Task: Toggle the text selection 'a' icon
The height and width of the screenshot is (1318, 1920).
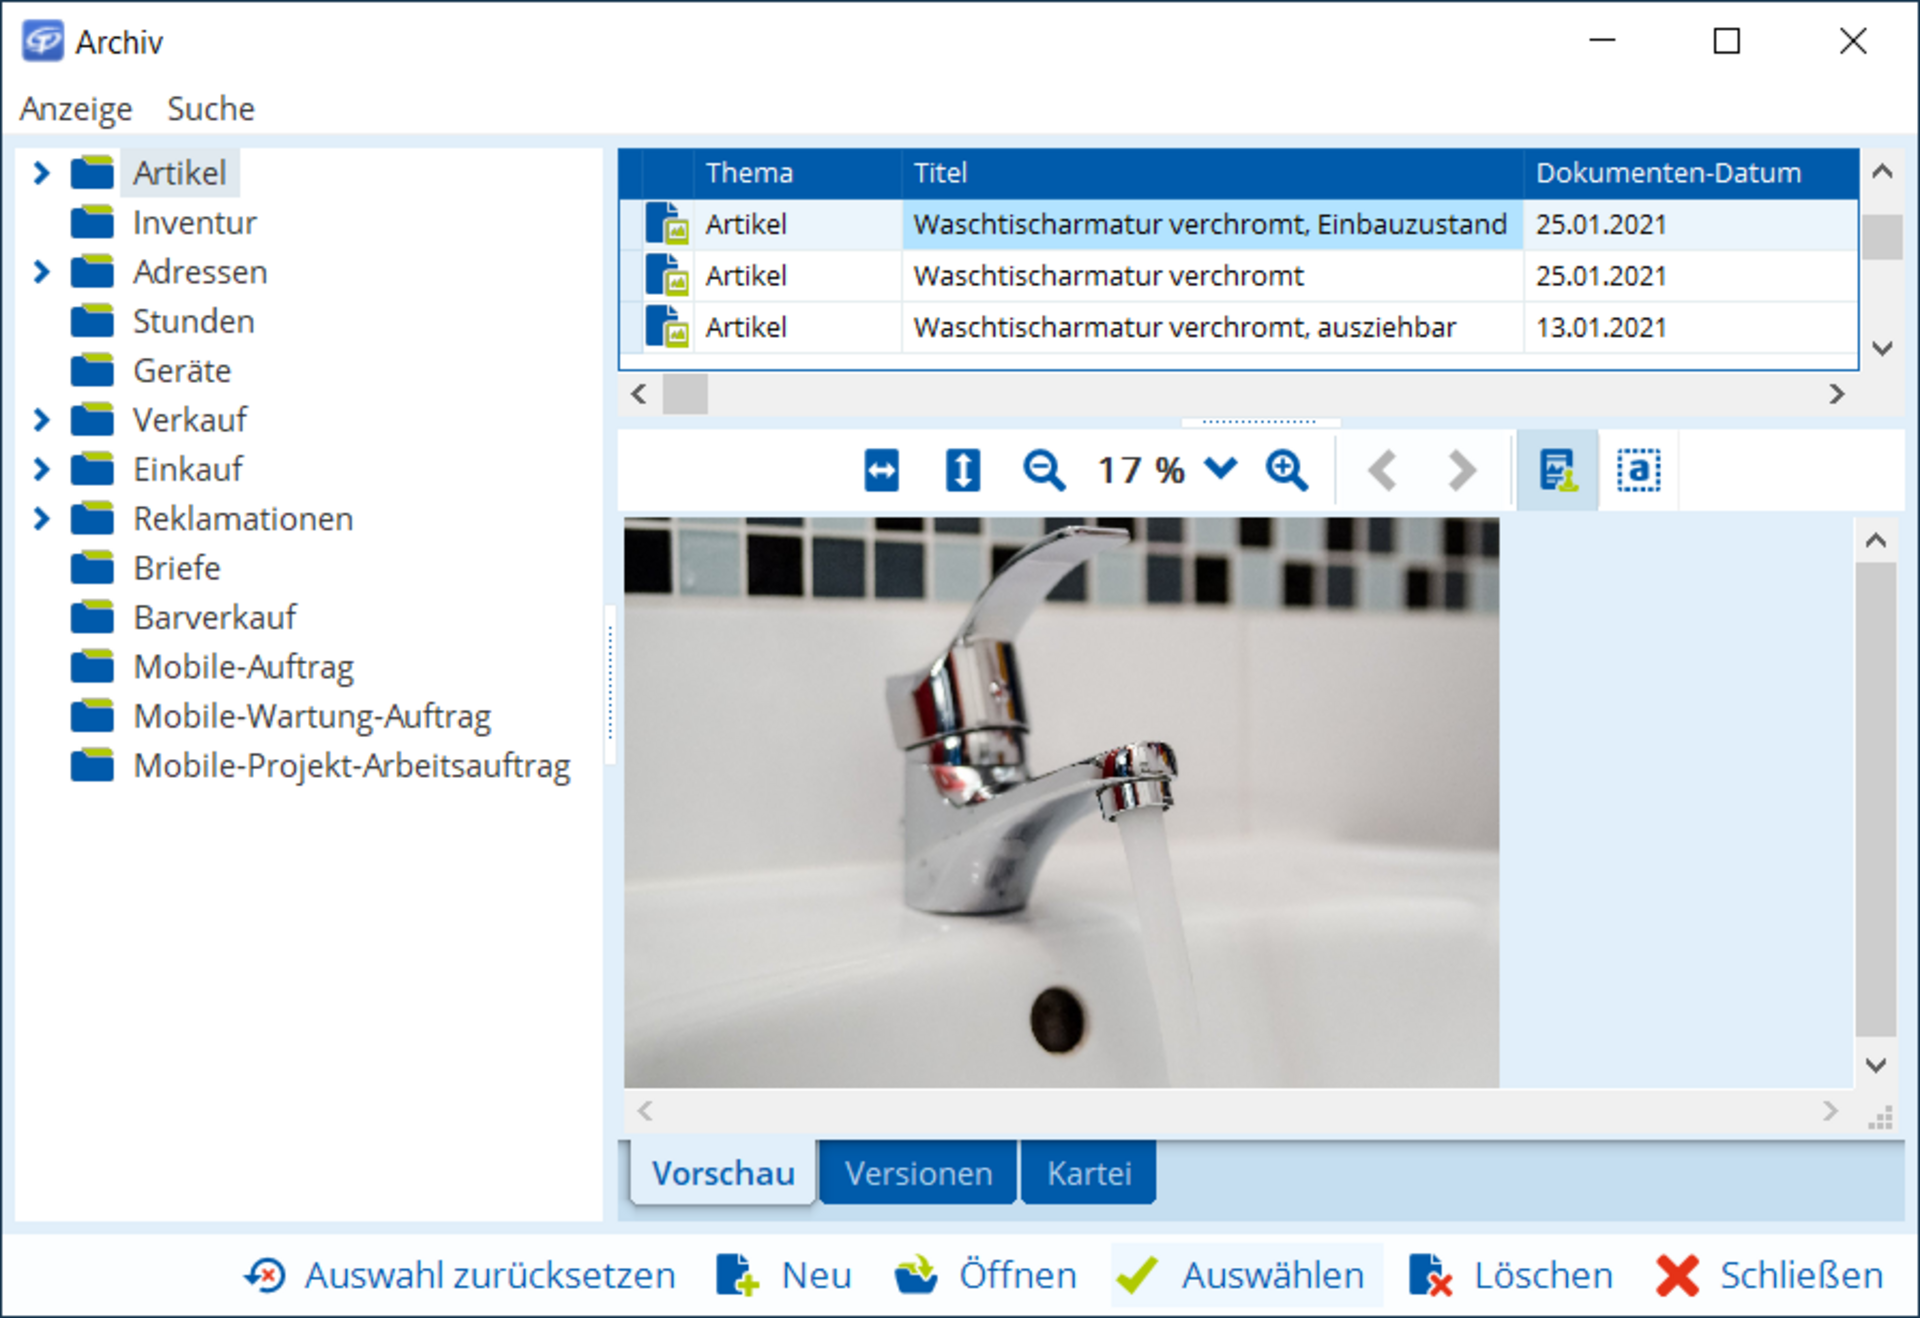Action: point(1638,470)
